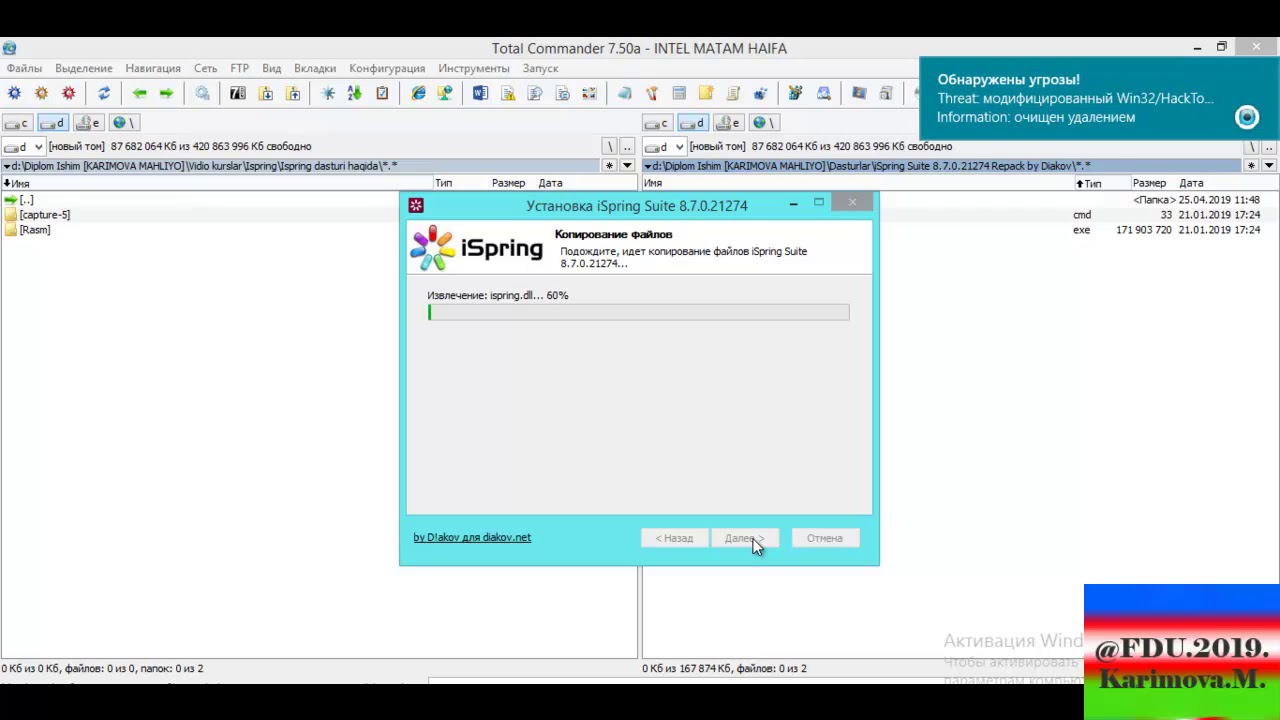The height and width of the screenshot is (720, 1280).
Task: Open the Сеть menu
Action: (x=205, y=68)
